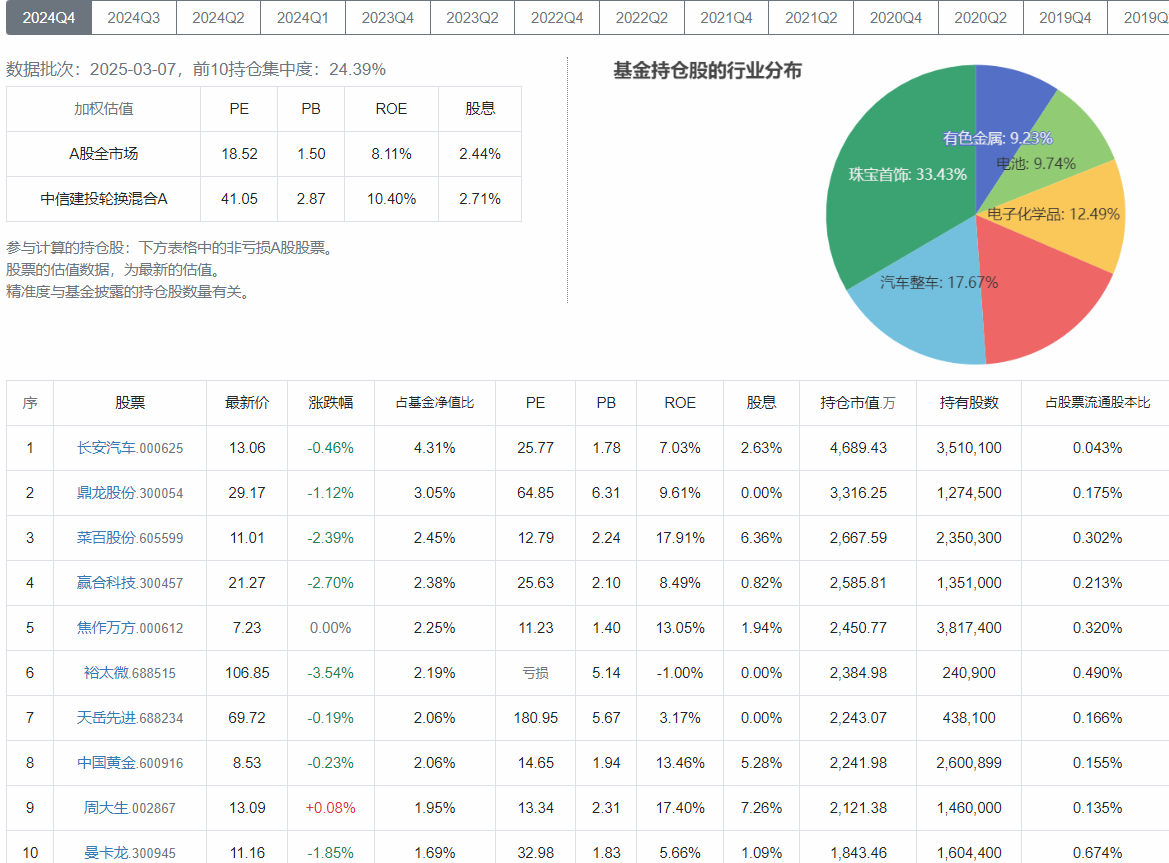
Task: Click the 106.85 latest price cell
Action: [x=247, y=673]
